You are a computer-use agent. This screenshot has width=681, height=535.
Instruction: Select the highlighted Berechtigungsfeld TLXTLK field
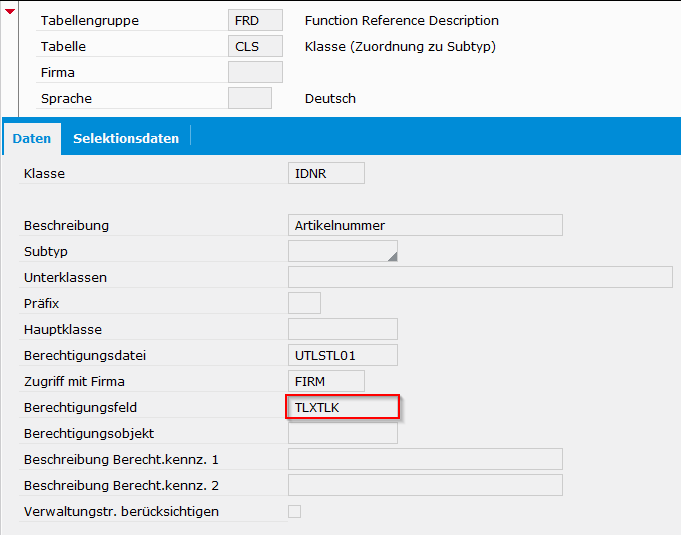(x=342, y=407)
